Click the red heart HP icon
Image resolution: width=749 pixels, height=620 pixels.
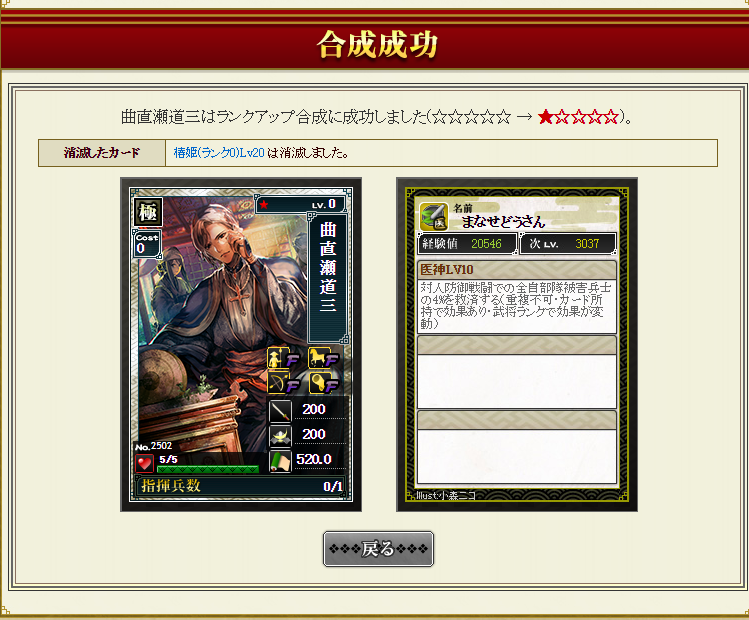[x=144, y=463]
